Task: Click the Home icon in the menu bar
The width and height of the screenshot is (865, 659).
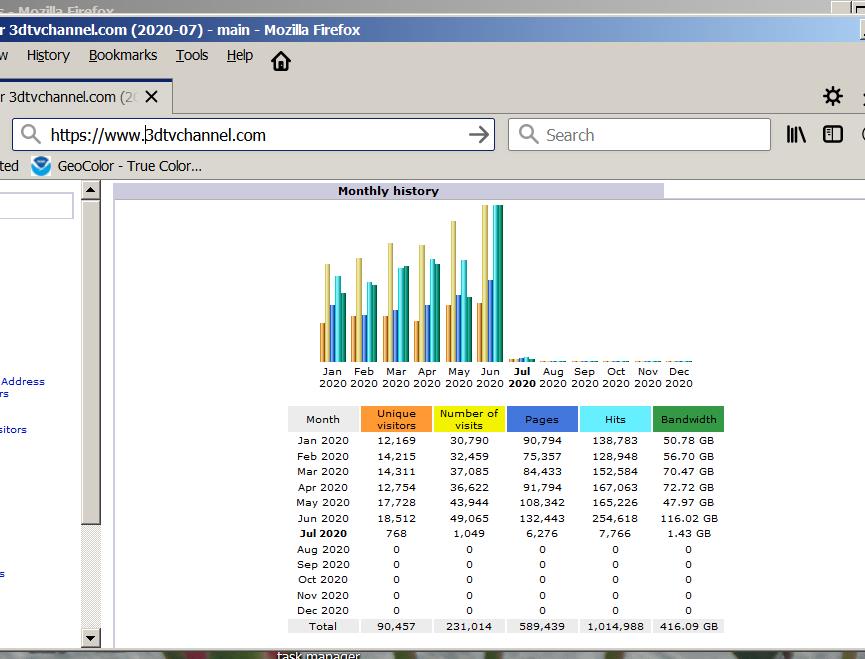Action: 281,61
